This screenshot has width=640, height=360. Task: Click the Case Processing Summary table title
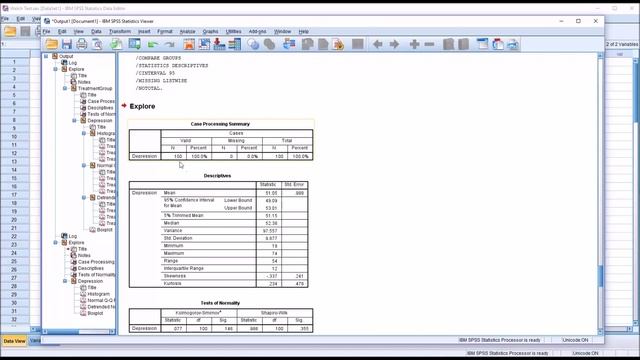[x=220, y=124]
